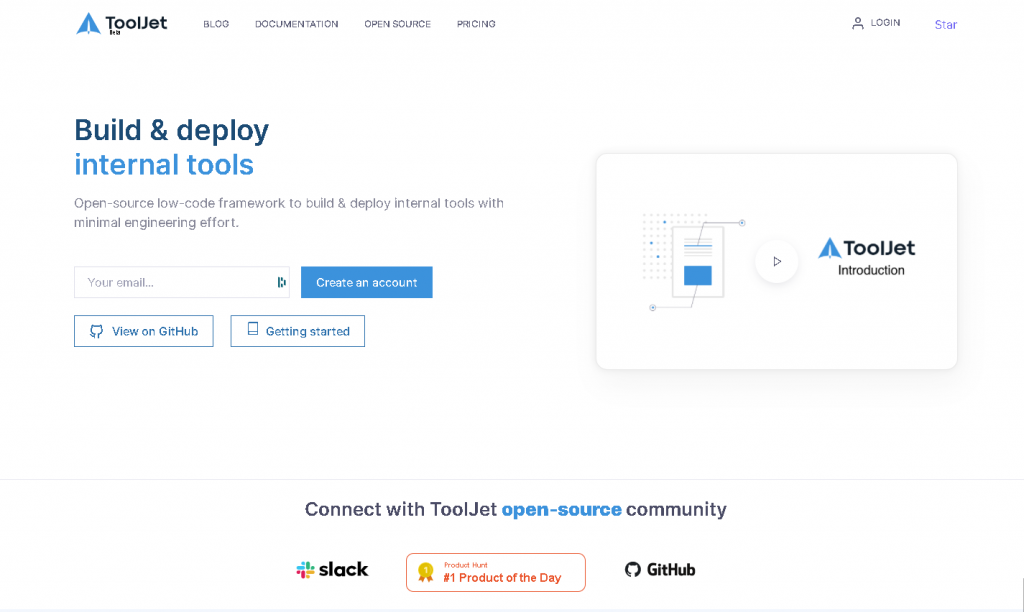This screenshot has height=612, width=1024.
Task: Click the GitHub octocat icon in View on GitHub
Action: 97,331
